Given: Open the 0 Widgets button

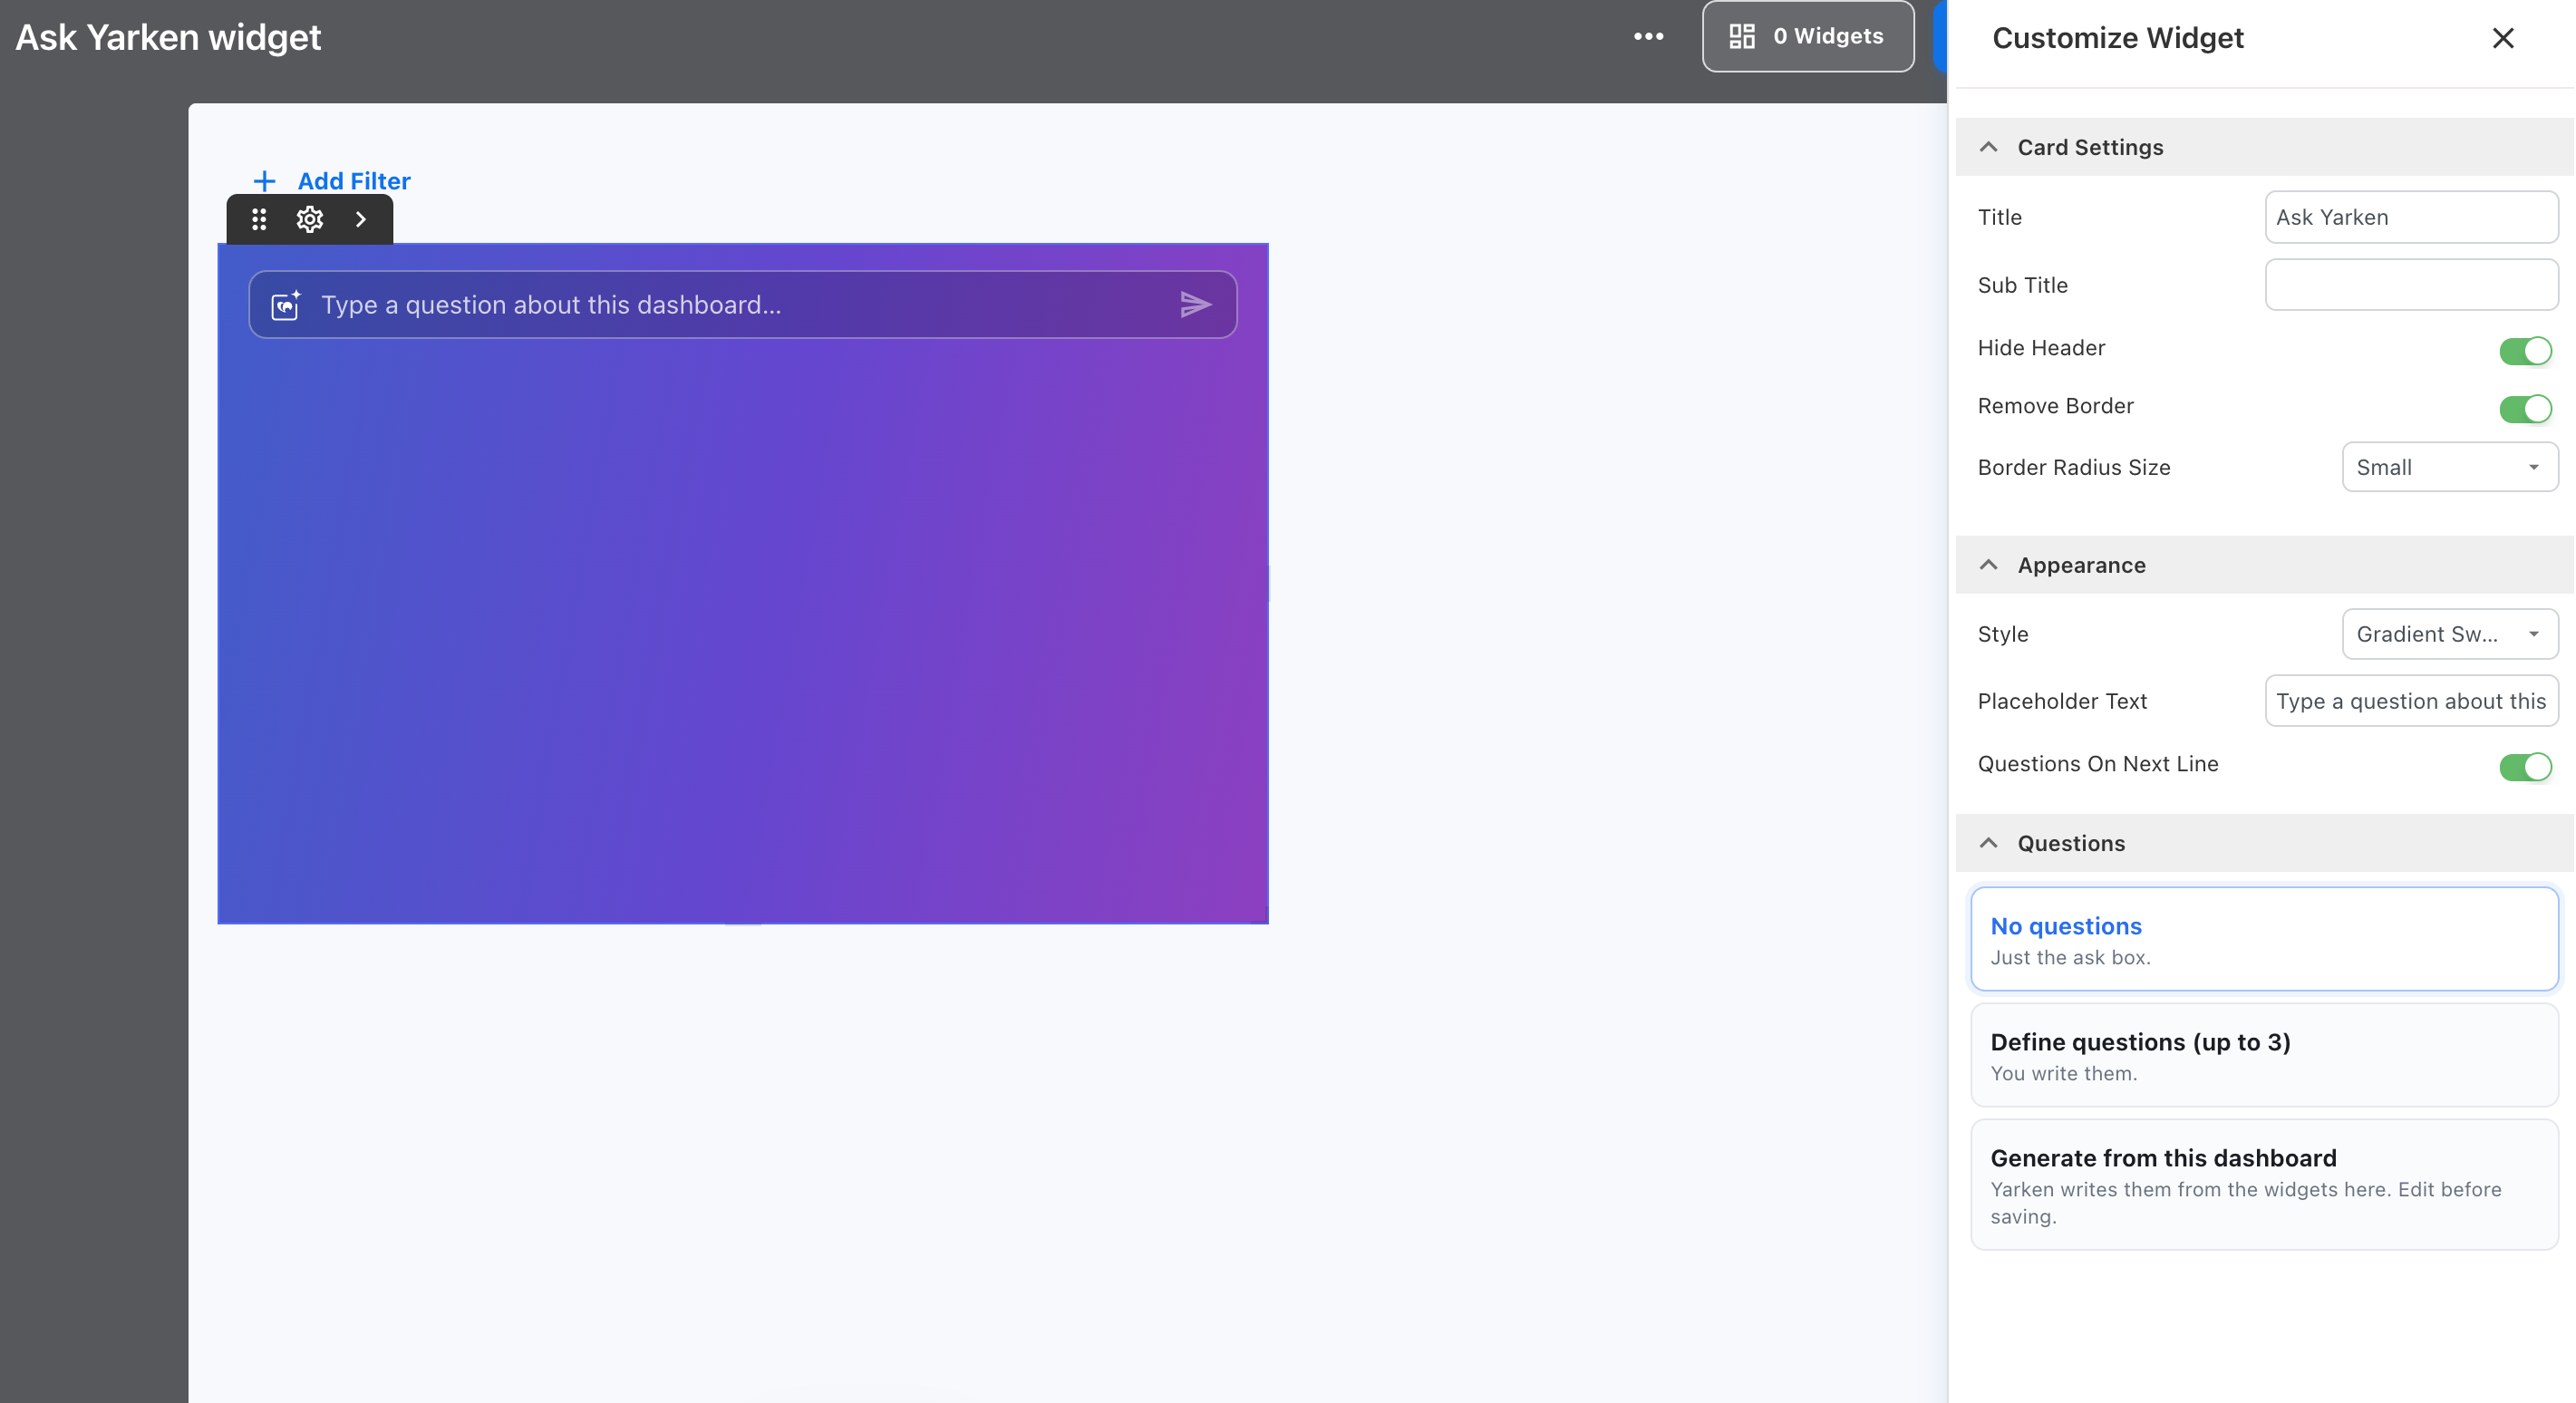Looking at the screenshot, I should pyautogui.click(x=1808, y=36).
